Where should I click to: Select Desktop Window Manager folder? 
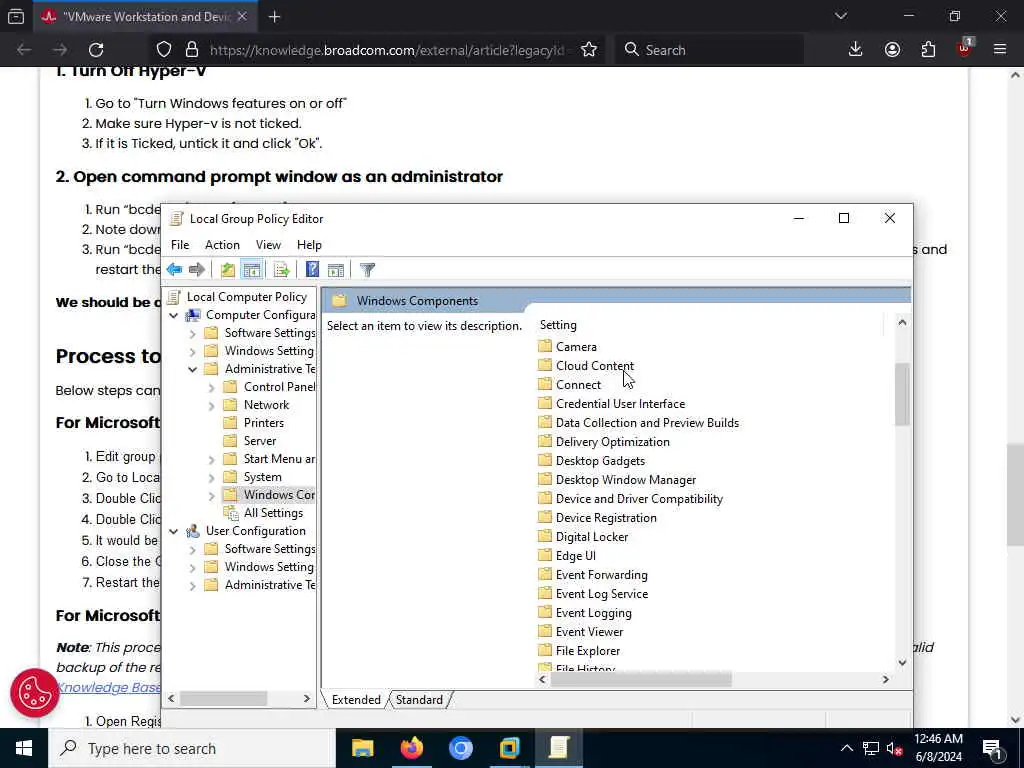click(x=626, y=479)
